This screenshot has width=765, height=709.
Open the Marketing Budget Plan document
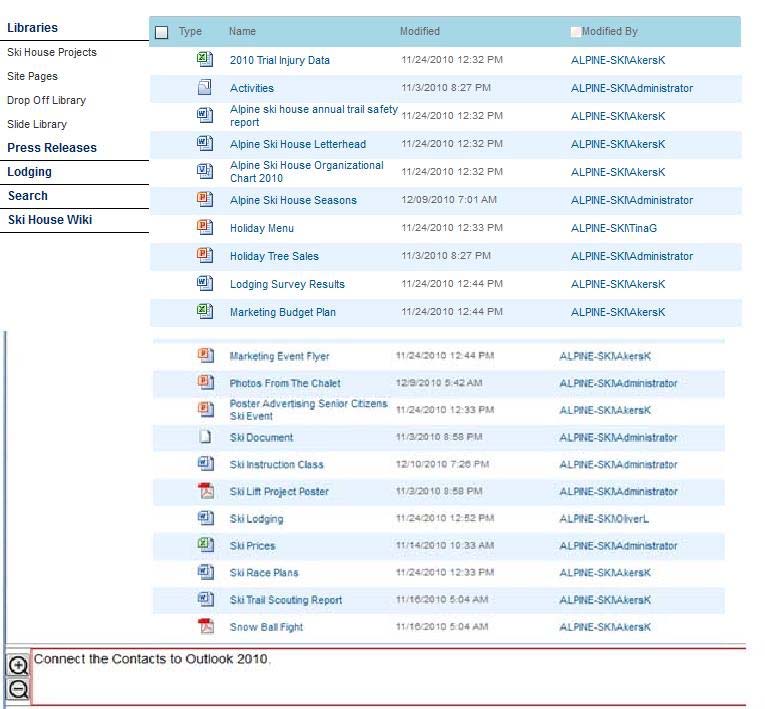[x=282, y=312]
